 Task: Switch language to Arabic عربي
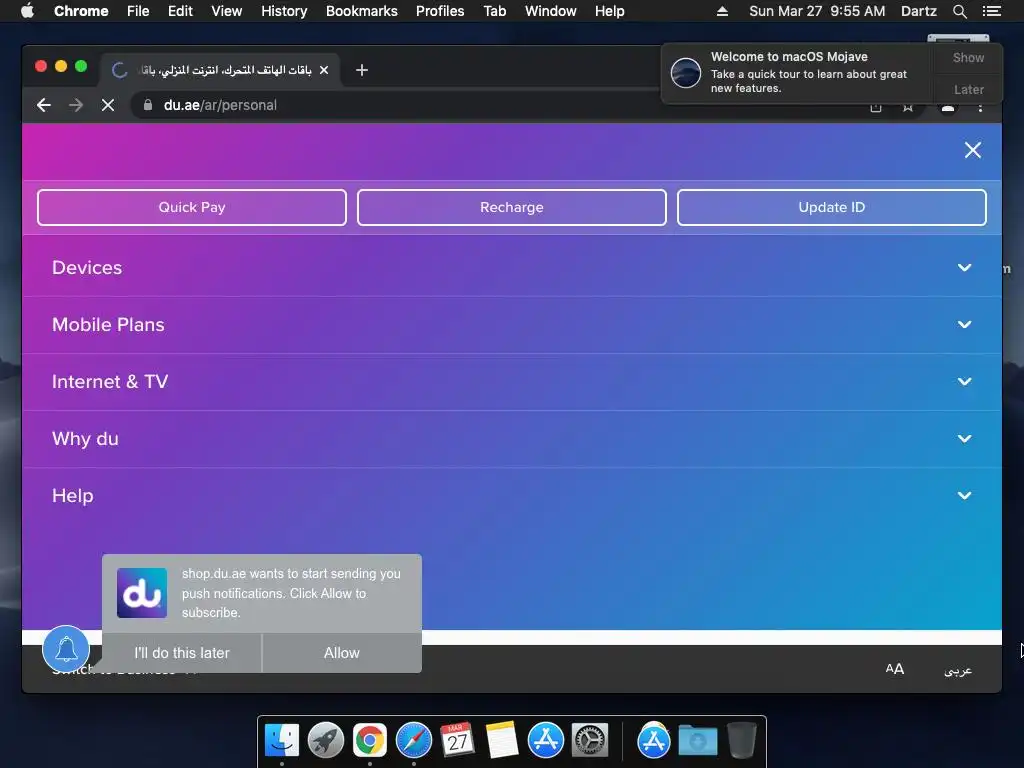tap(958, 670)
